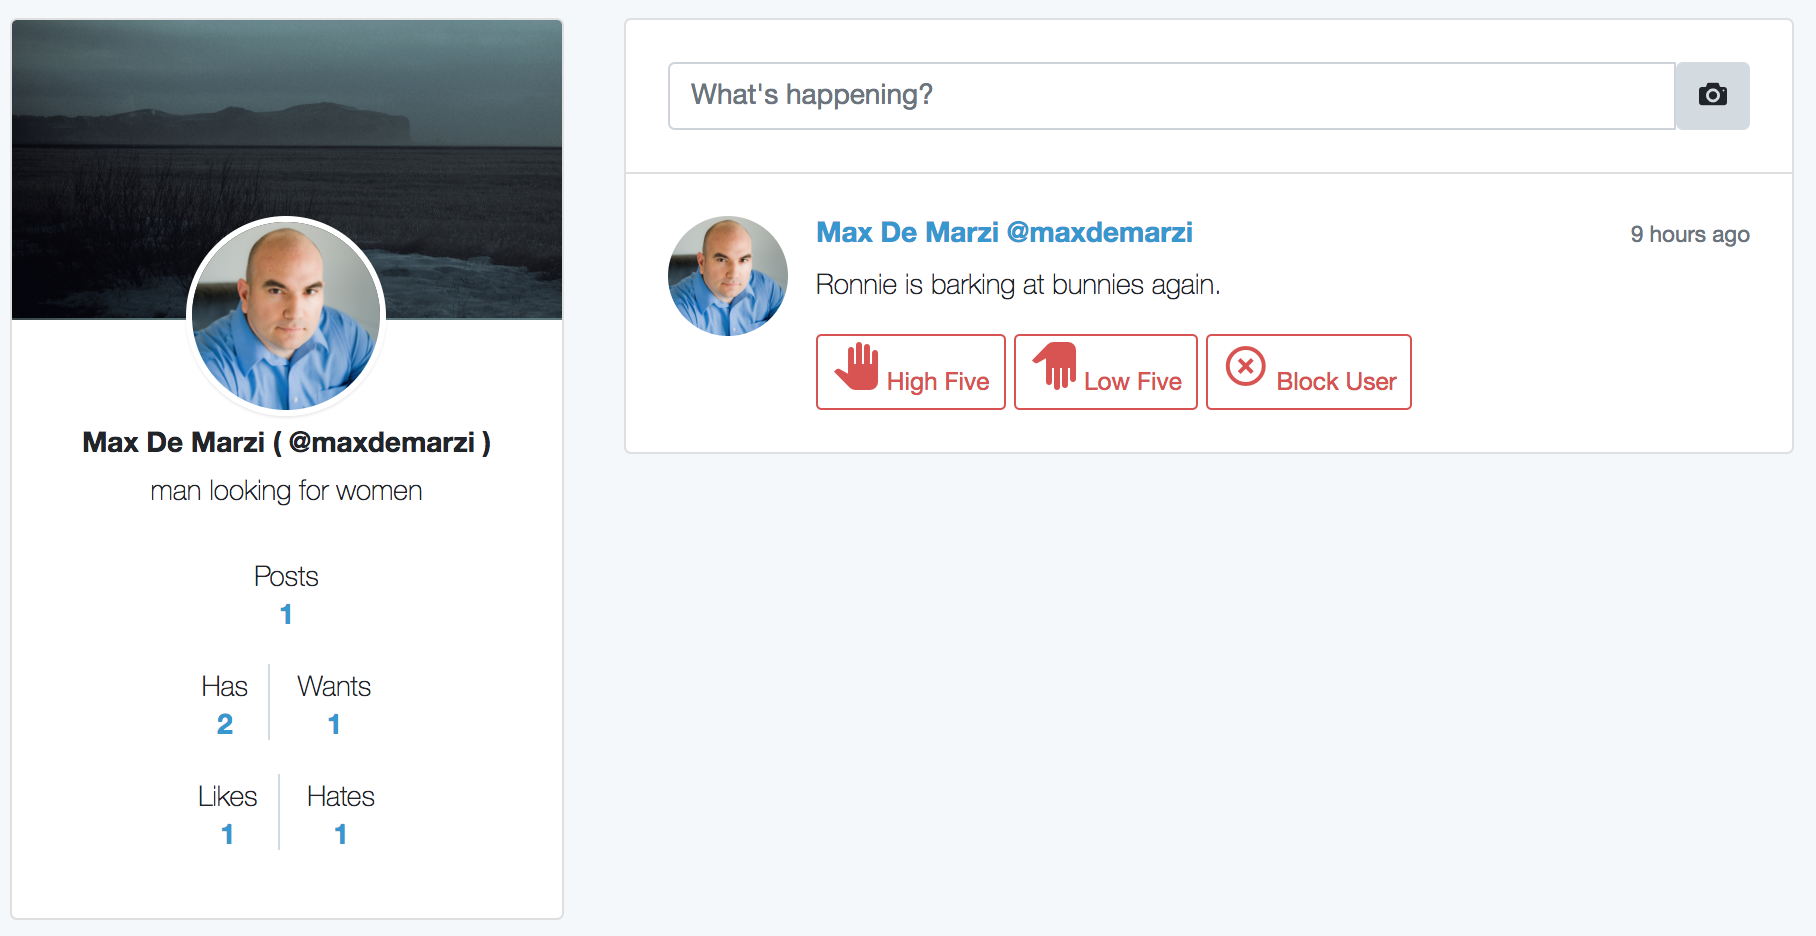
Task: Open Max De Marzi @maxdemarzi post link
Action: [x=1004, y=233]
